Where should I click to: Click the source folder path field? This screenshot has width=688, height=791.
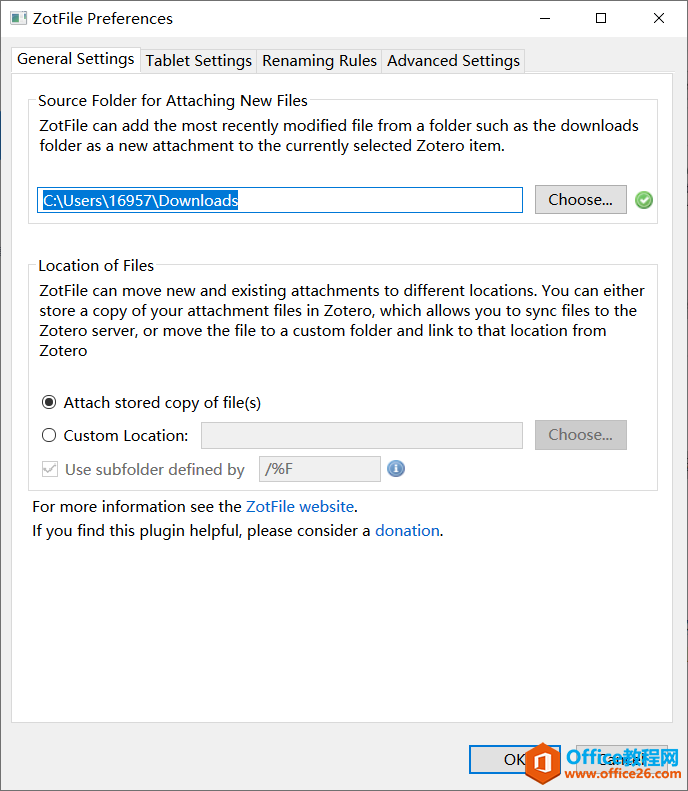[x=280, y=200]
